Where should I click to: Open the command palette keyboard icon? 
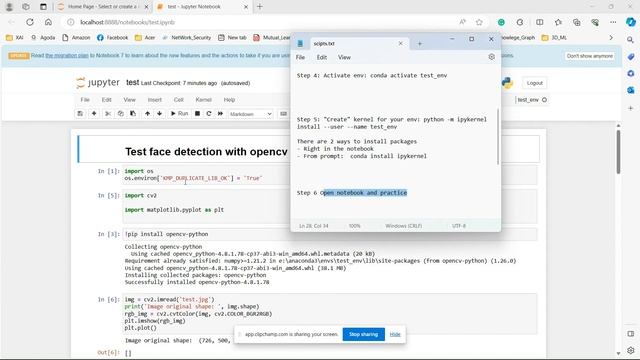pyautogui.click(x=284, y=113)
